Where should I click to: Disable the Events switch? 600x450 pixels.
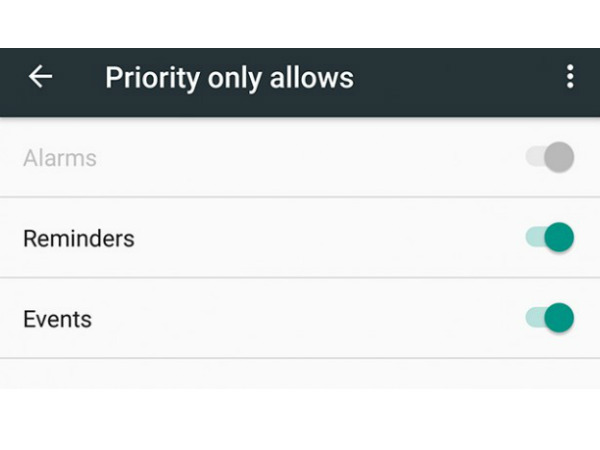(x=551, y=318)
